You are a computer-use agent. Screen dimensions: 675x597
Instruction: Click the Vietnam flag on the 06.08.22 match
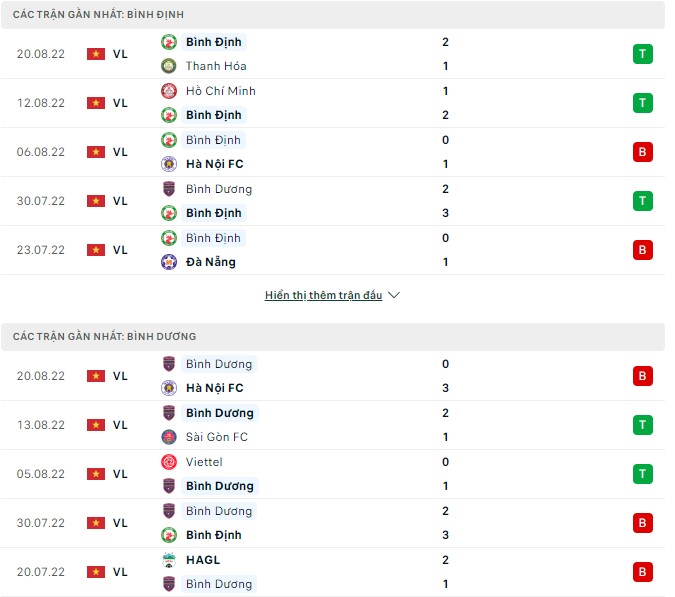tap(96, 152)
